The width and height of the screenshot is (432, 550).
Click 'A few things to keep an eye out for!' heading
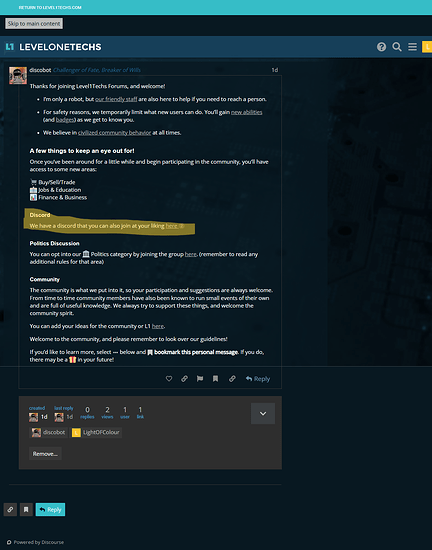point(82,151)
